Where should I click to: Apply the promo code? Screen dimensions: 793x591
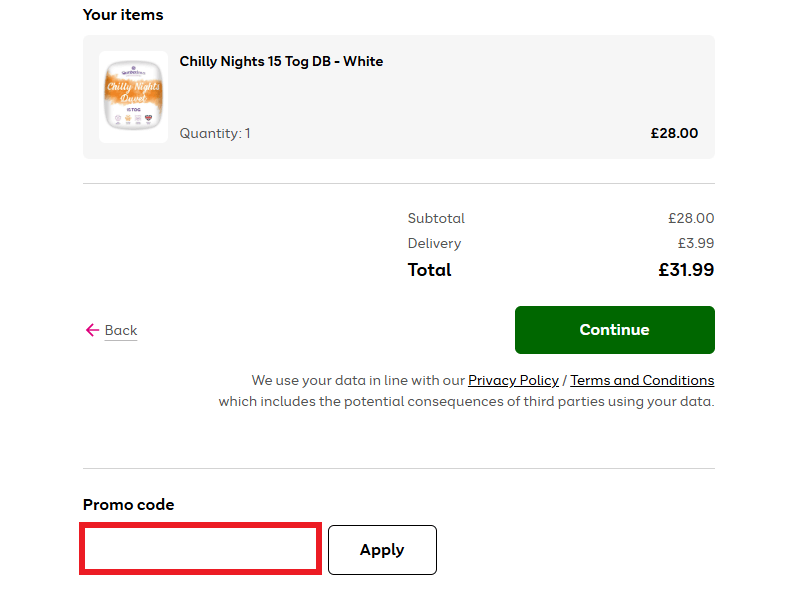(x=382, y=550)
